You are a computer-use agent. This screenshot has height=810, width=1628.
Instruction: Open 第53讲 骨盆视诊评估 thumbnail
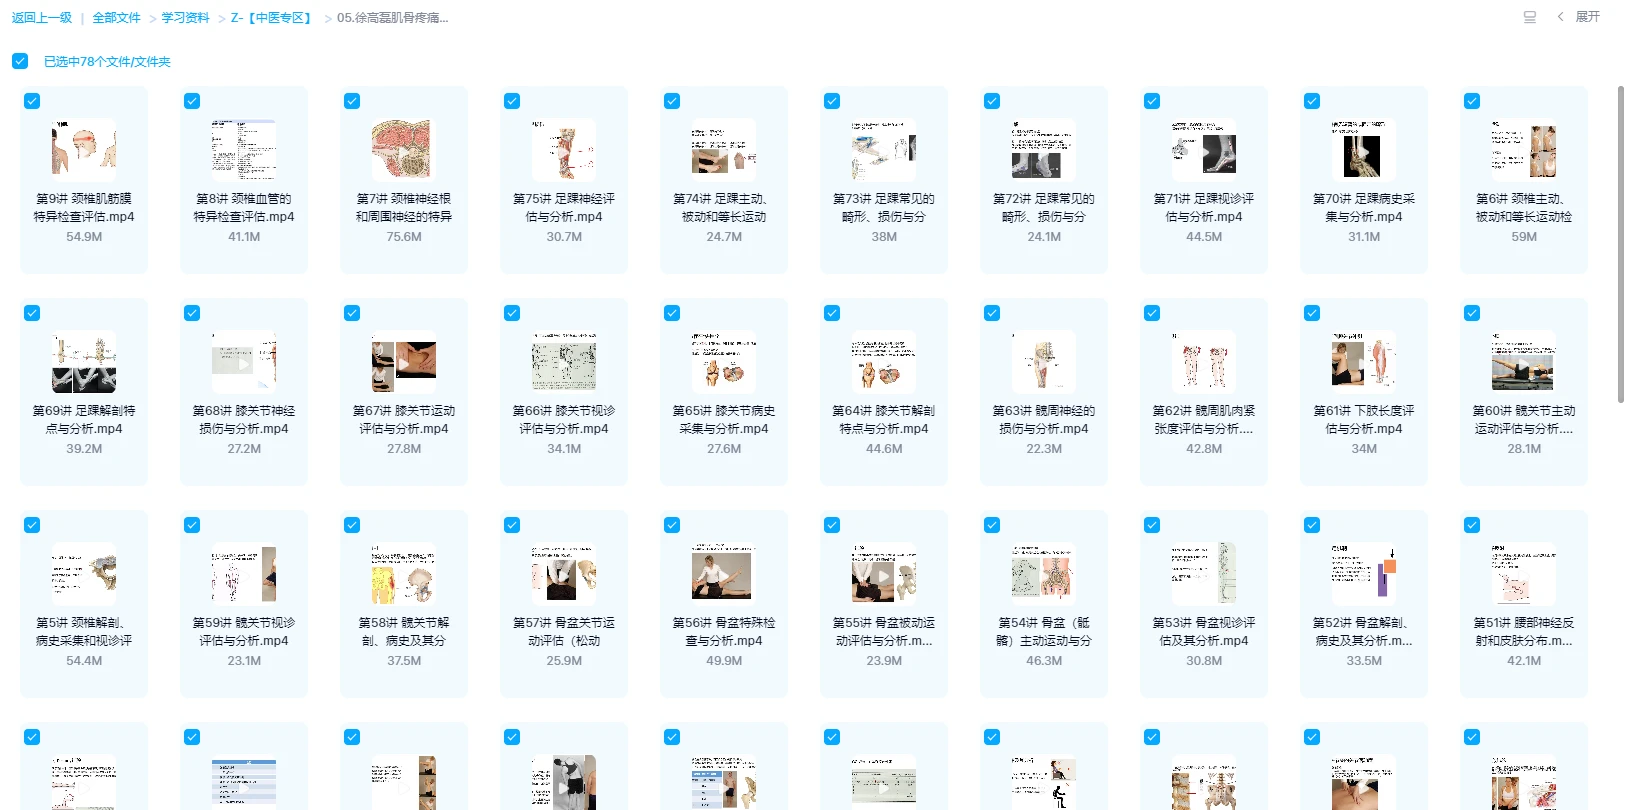[x=1204, y=573]
